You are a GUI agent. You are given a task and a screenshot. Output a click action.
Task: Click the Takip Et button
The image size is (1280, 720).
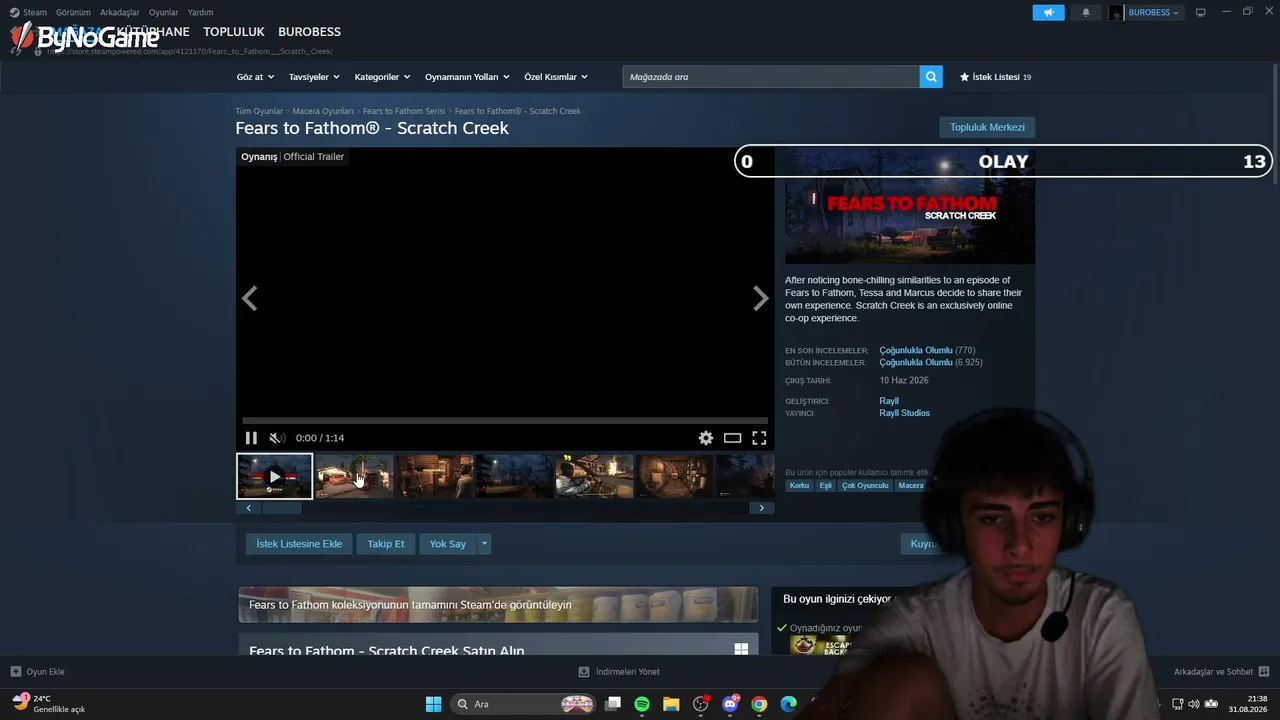(386, 544)
